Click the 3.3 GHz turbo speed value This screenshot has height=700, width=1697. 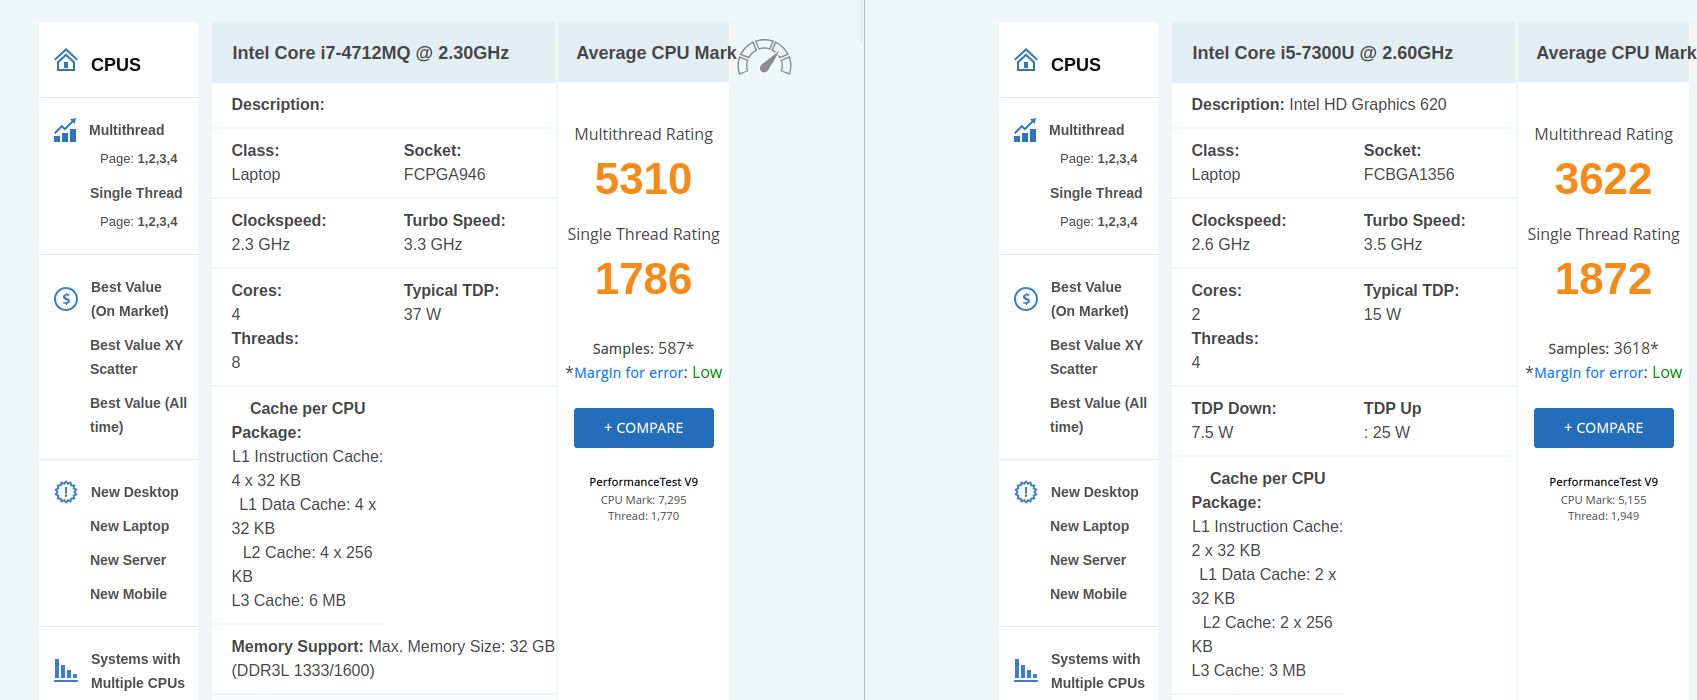(x=433, y=244)
